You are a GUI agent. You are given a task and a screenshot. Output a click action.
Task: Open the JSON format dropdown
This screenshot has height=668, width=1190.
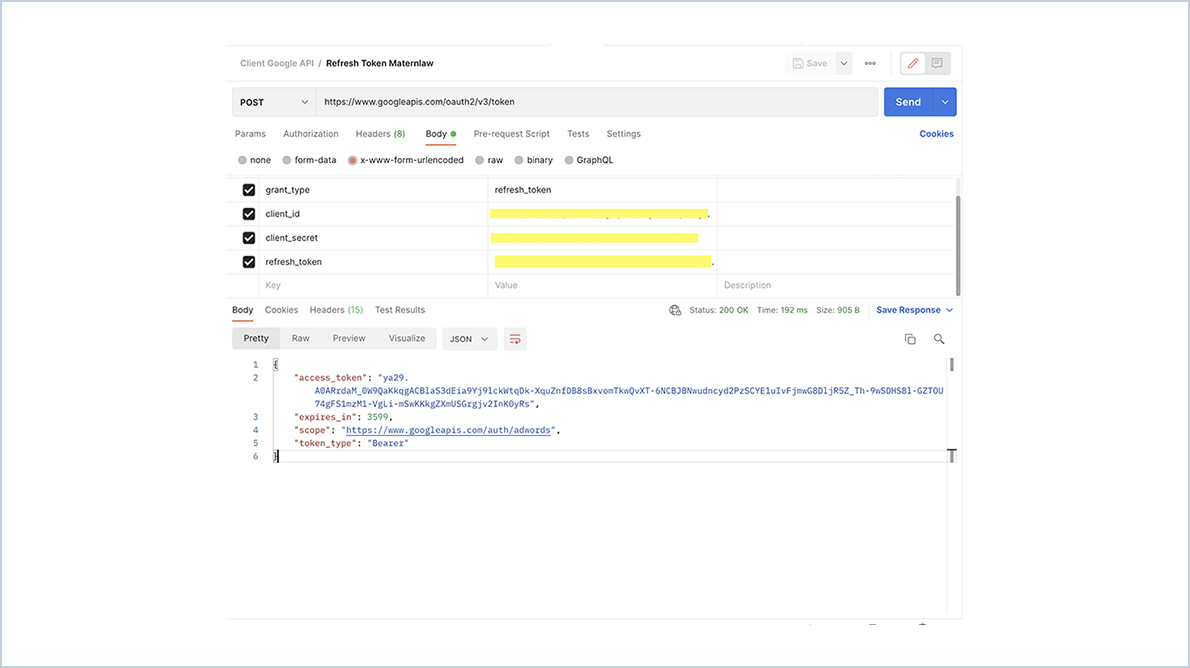(469, 339)
